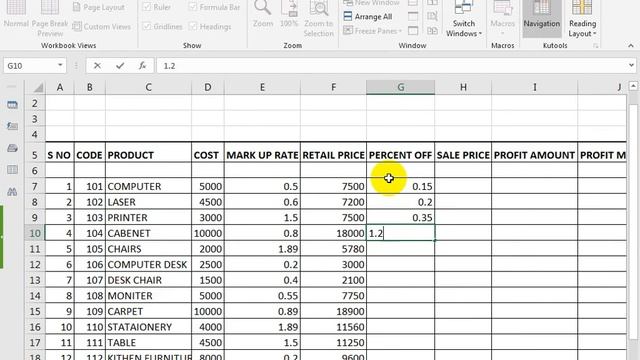Image resolution: width=640 pixels, height=360 pixels.
Task: Open Kutools name manager pane icon
Action: (x=12, y=148)
